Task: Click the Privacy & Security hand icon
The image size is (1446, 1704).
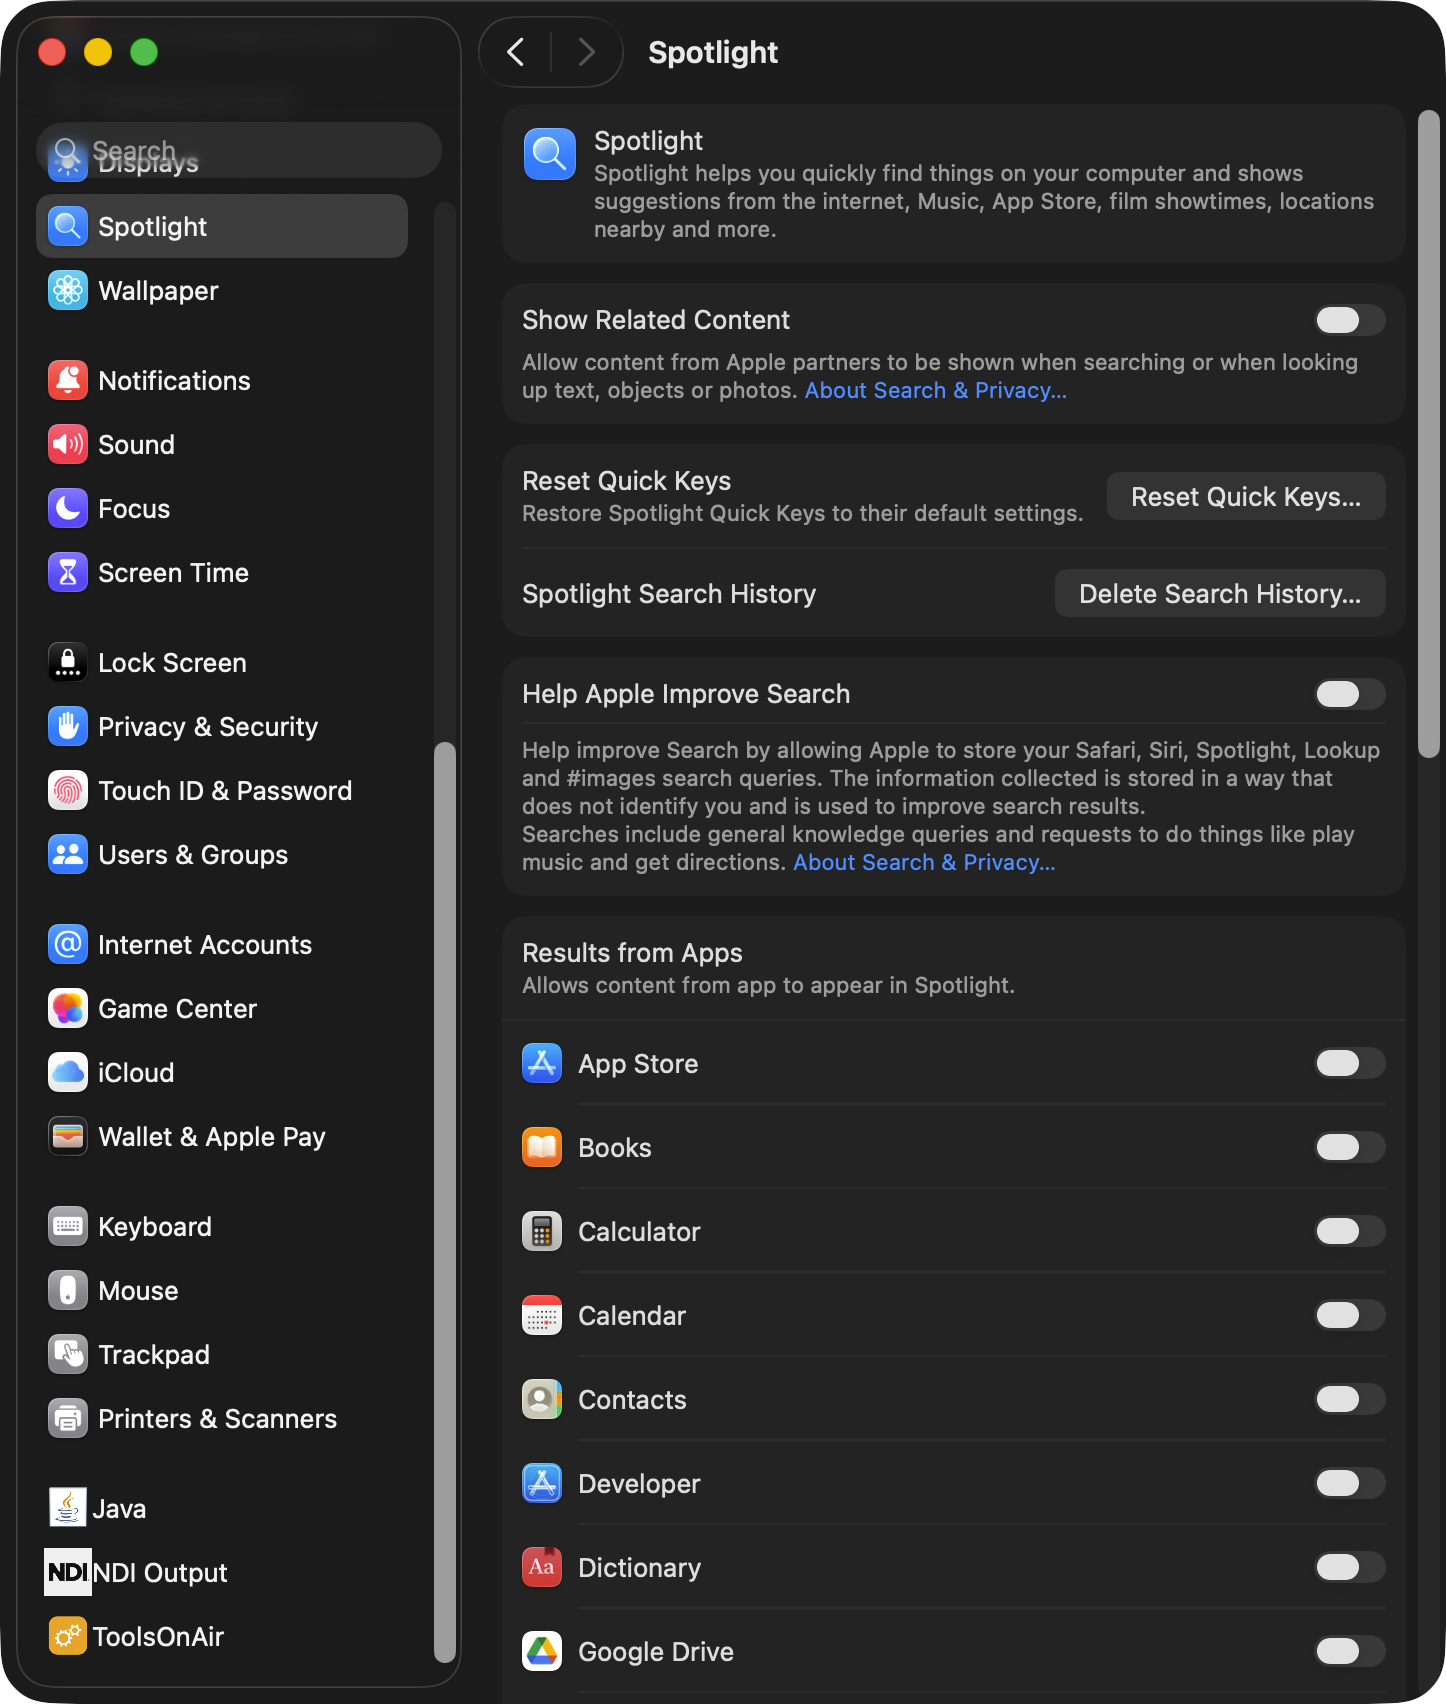Action: [68, 727]
